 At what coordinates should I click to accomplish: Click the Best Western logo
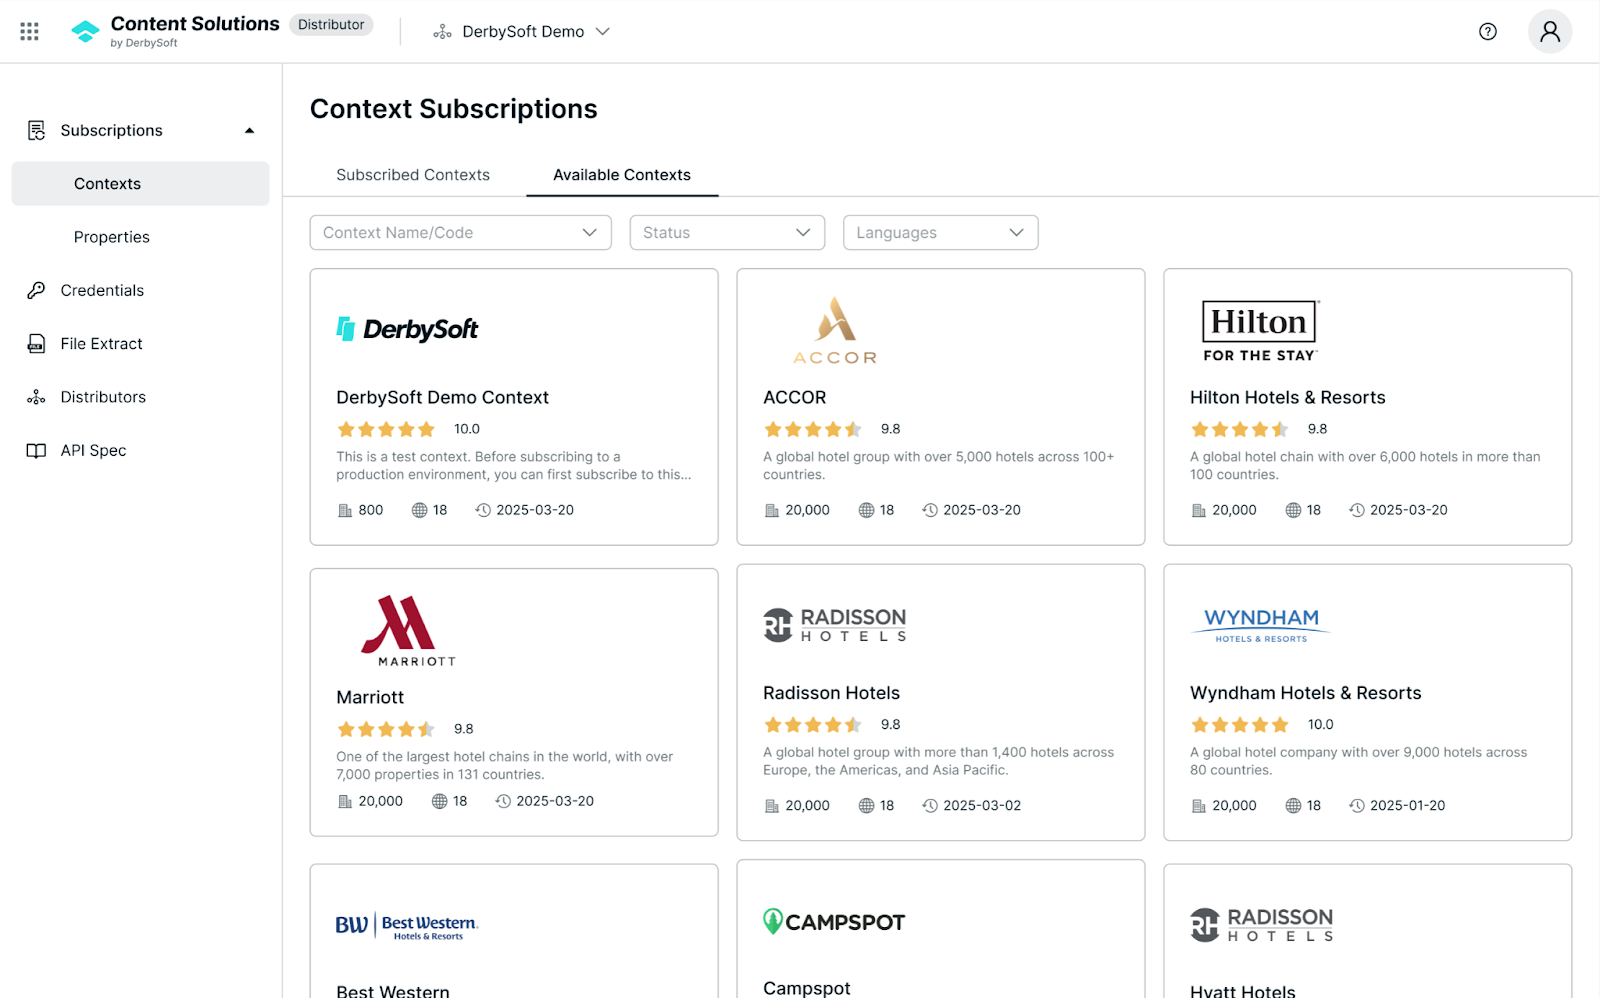[x=407, y=926]
